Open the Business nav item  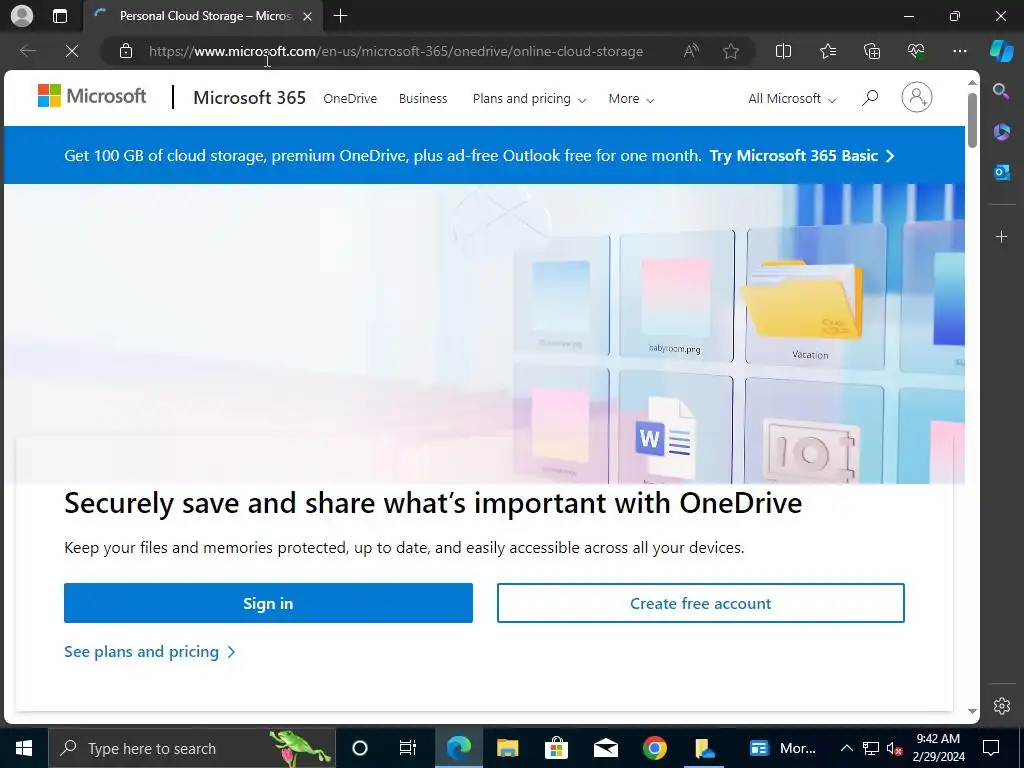(x=423, y=99)
